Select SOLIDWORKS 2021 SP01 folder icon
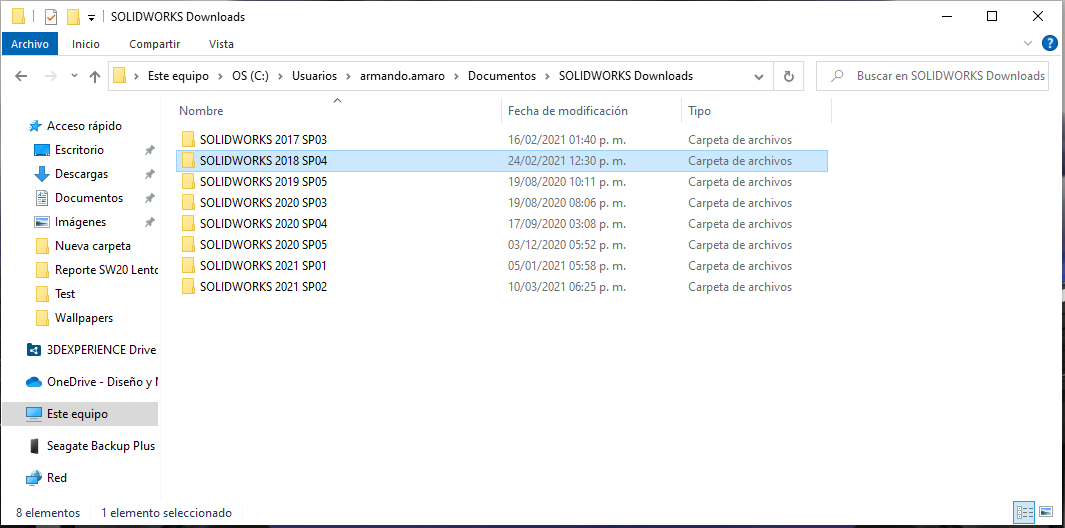 (x=188, y=266)
